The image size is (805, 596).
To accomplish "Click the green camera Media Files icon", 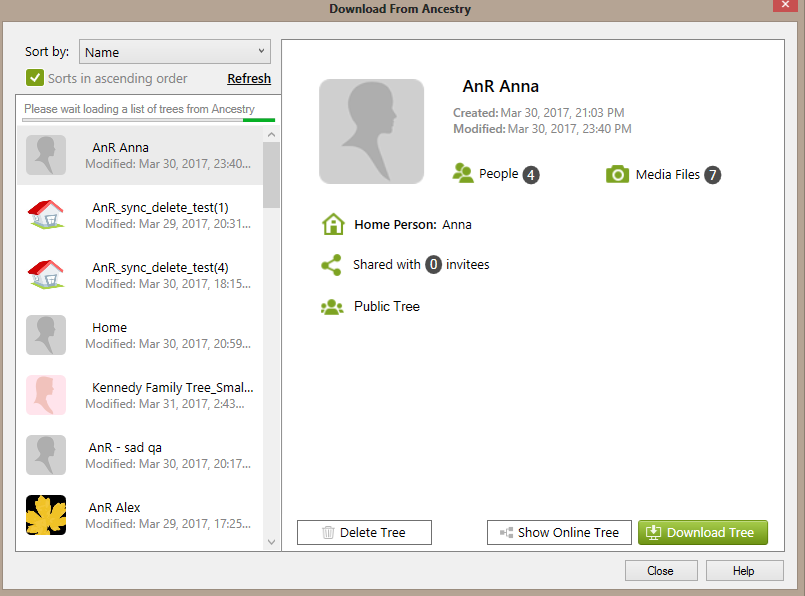I will 618,175.
